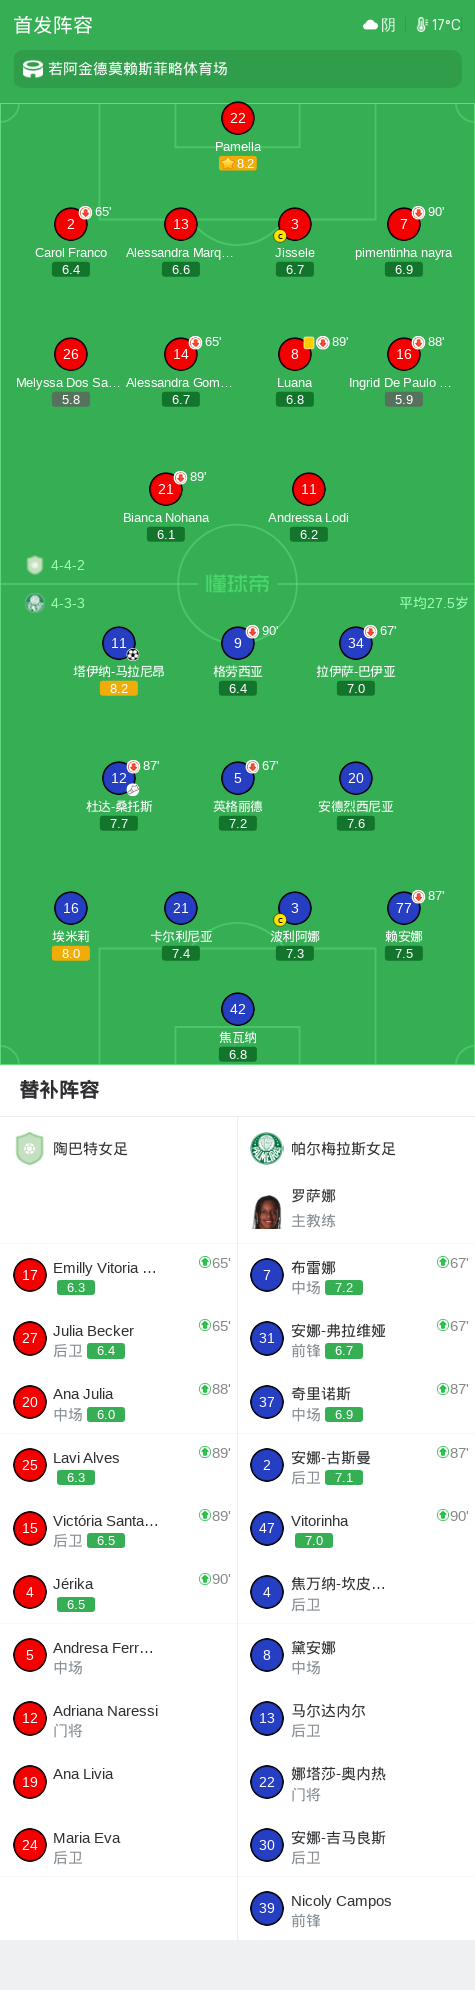Open goalkeeper Pamella number 22 circle

pyautogui.click(x=238, y=118)
